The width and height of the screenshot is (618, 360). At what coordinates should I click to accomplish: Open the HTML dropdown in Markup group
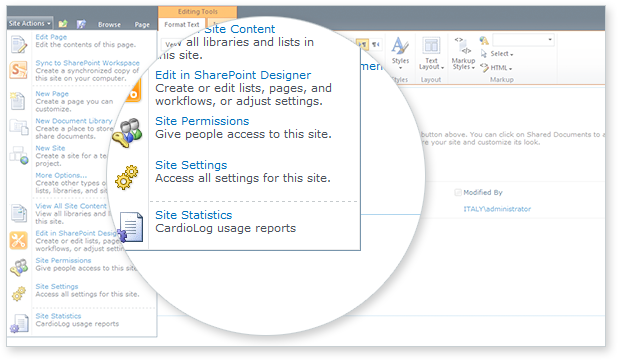[496, 68]
